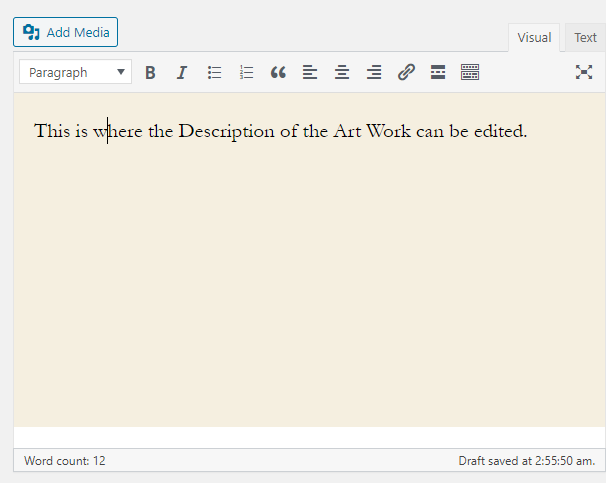Enter distraction-free writing mode
The height and width of the screenshot is (483, 606).
point(584,72)
